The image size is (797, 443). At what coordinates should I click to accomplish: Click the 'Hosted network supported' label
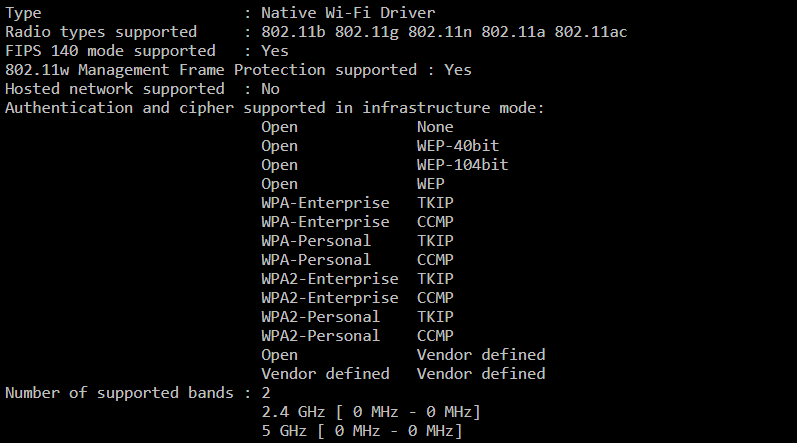pos(115,89)
